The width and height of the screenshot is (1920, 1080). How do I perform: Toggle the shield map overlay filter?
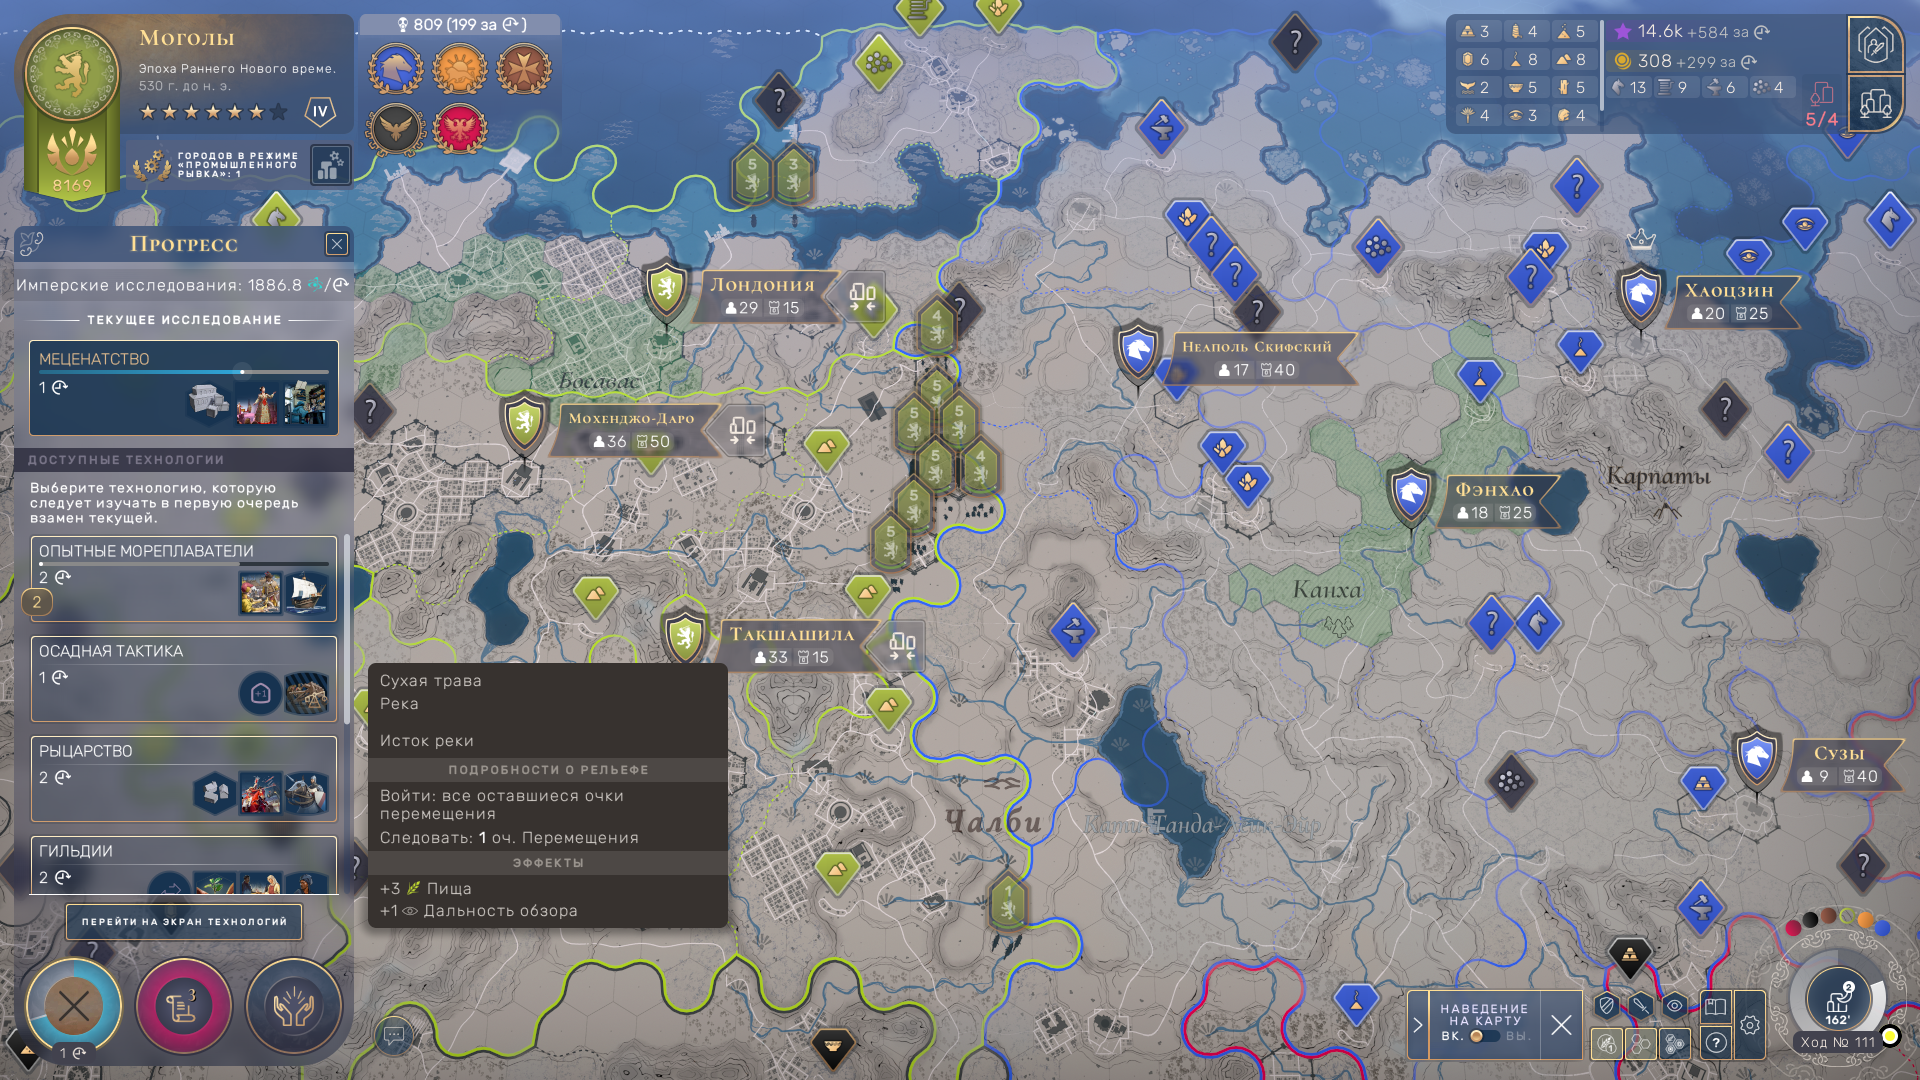(x=1607, y=1006)
